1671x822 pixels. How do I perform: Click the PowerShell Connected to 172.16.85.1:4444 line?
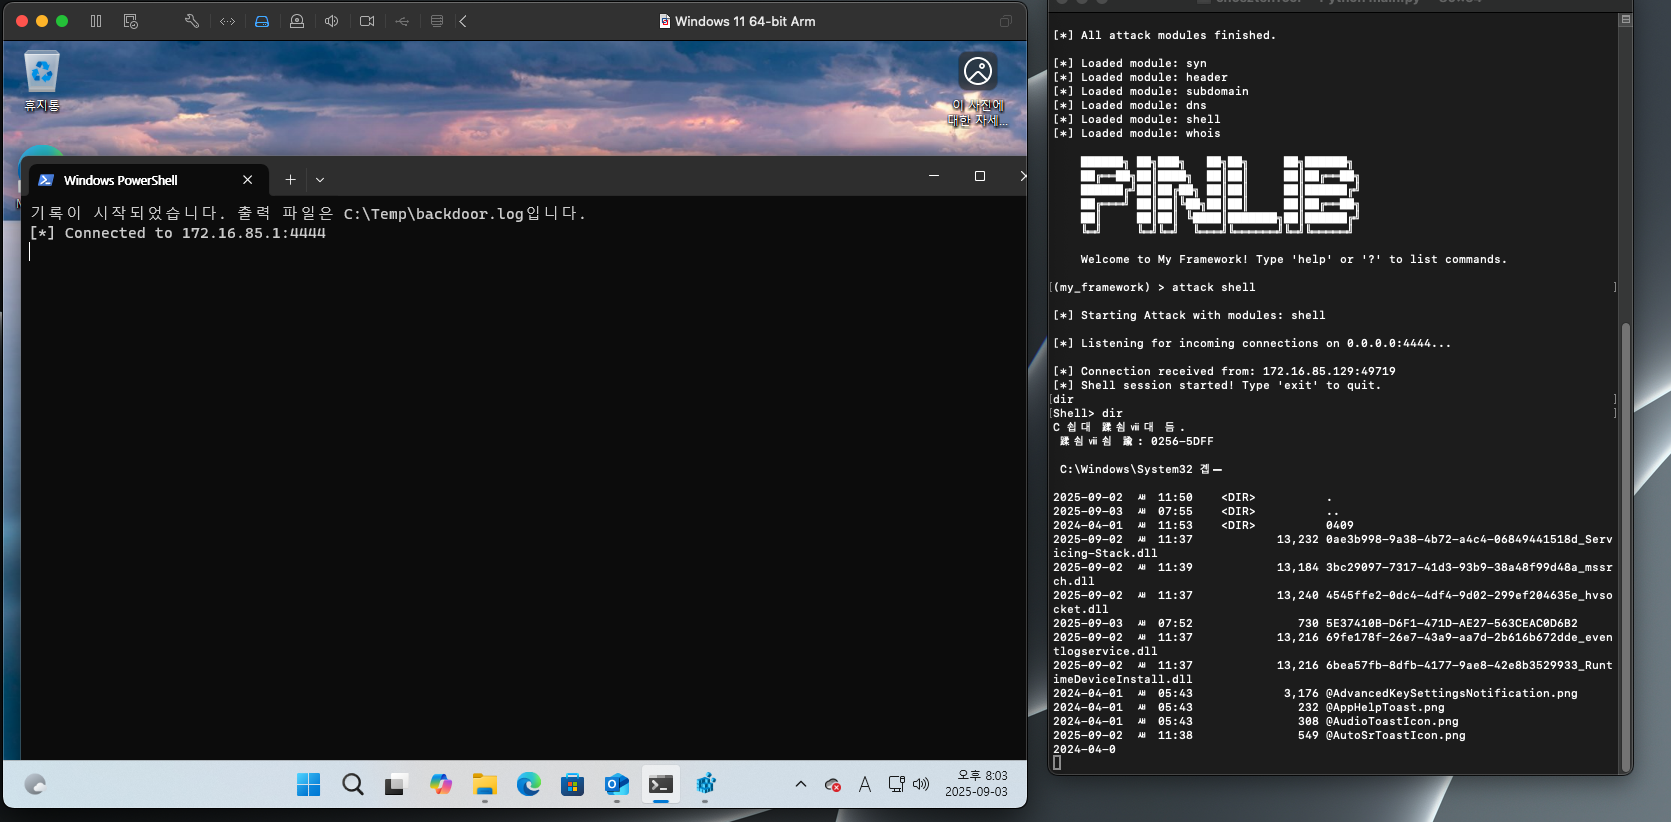pyautogui.click(x=178, y=233)
